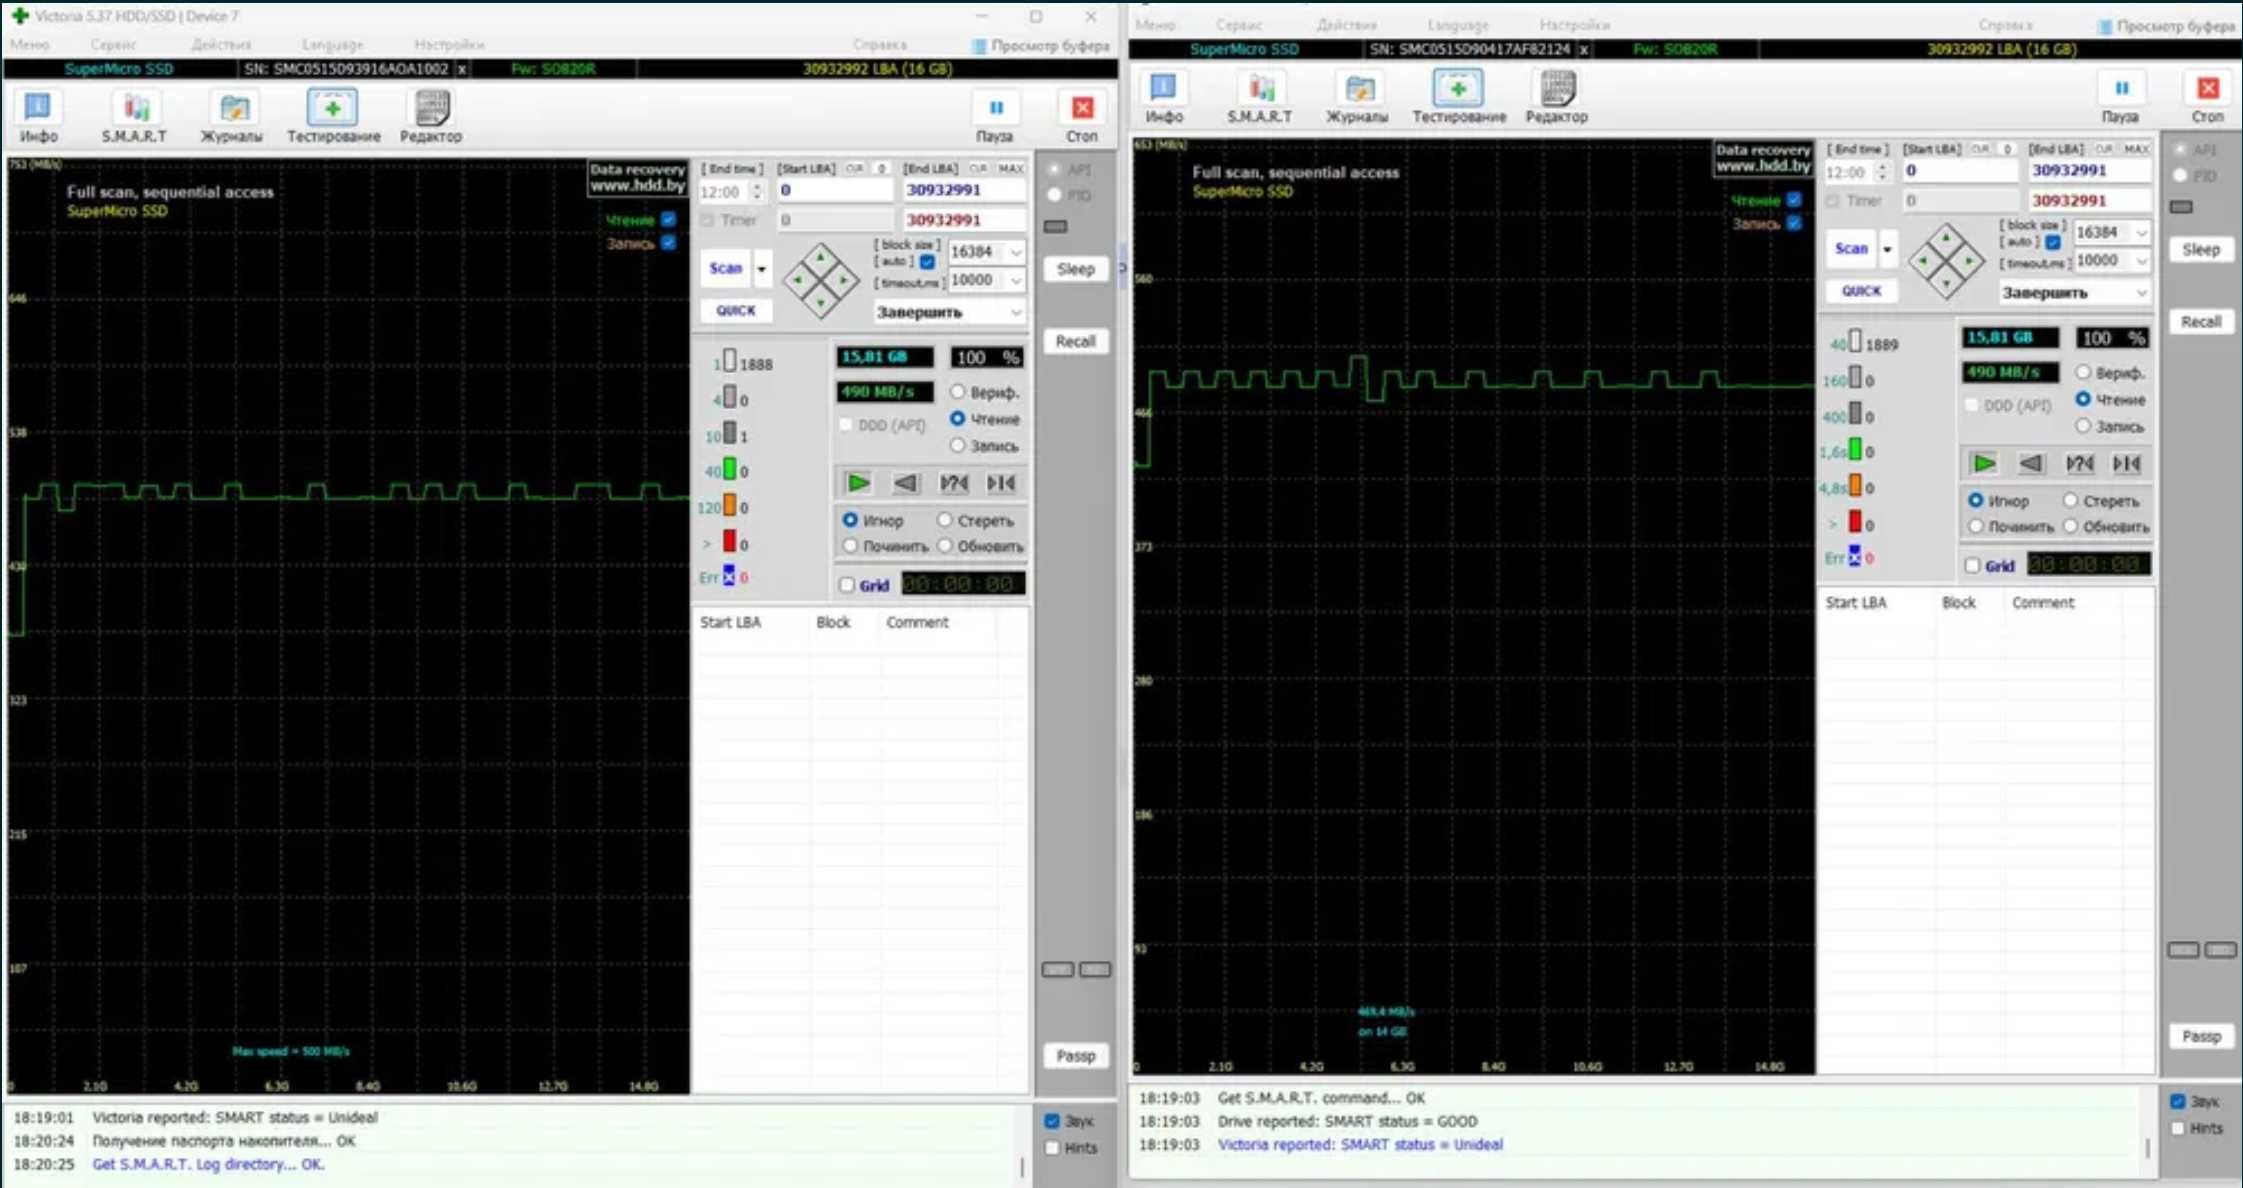
Task: Click Просмотр буфера in left window
Action: point(1041,46)
